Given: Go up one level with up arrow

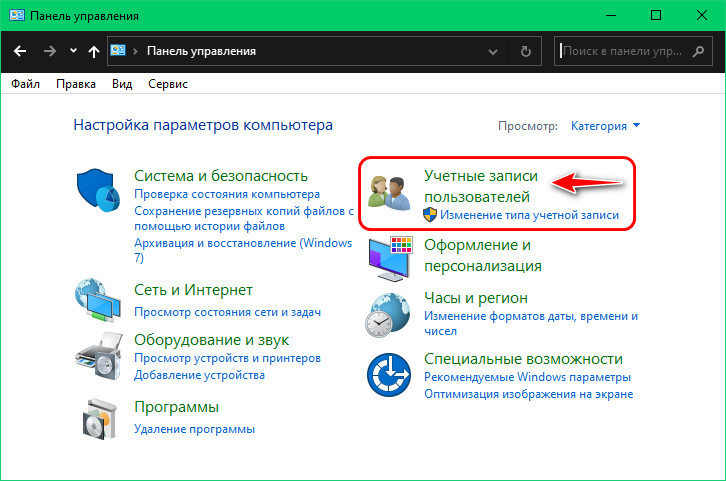Looking at the screenshot, I should 94,51.
